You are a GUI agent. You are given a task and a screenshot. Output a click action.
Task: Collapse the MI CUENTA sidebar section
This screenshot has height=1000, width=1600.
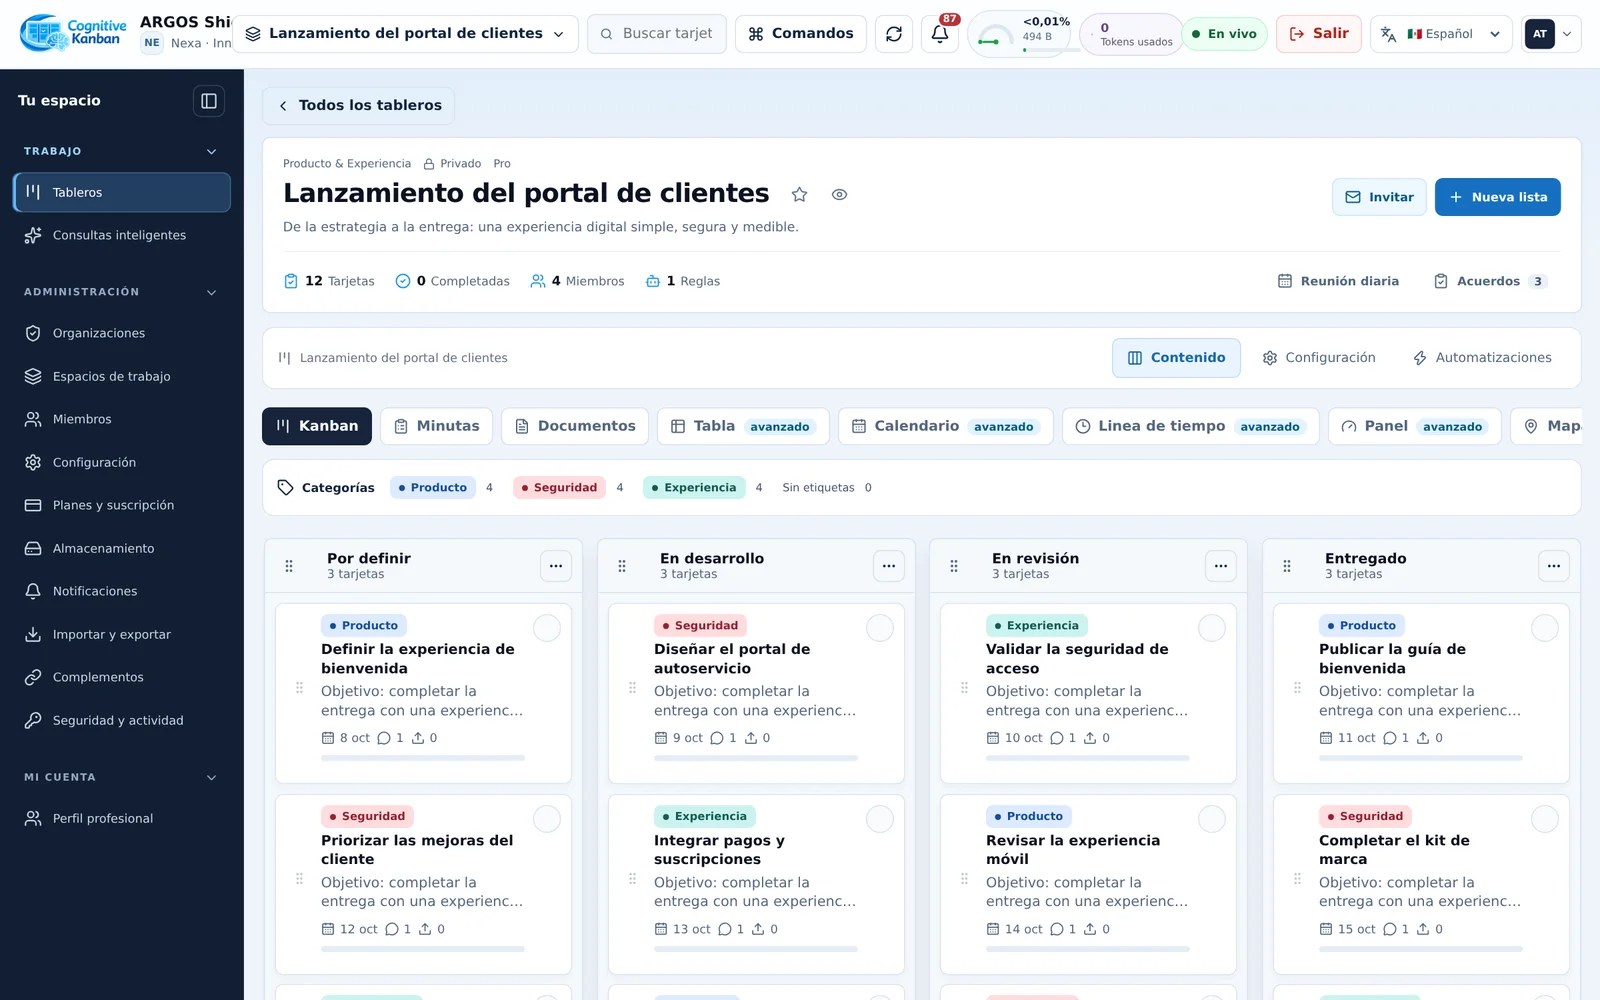click(x=211, y=777)
